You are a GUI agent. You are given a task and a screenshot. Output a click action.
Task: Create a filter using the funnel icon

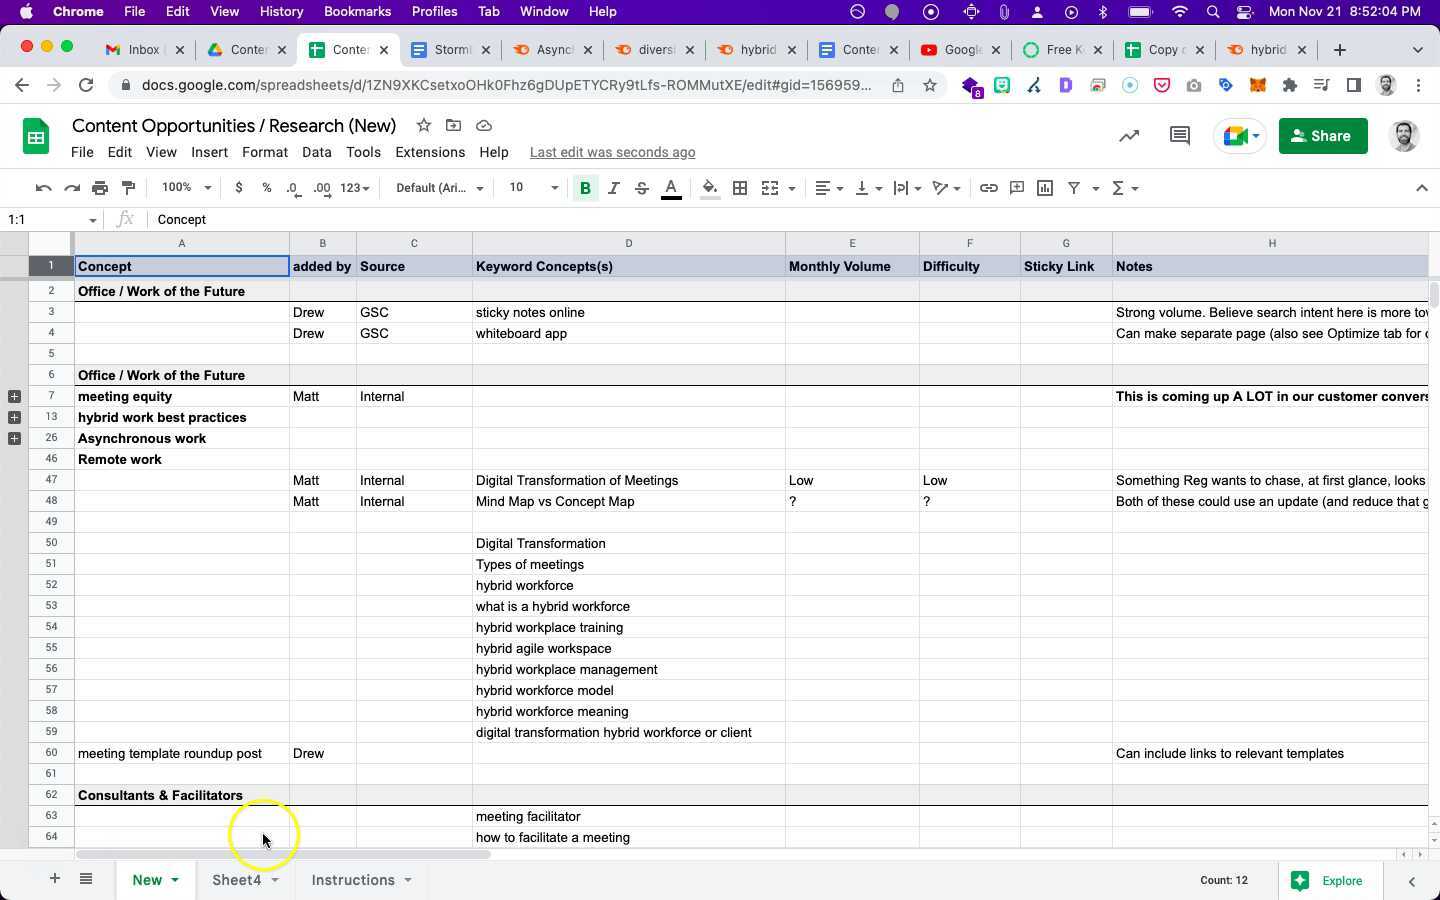point(1073,188)
